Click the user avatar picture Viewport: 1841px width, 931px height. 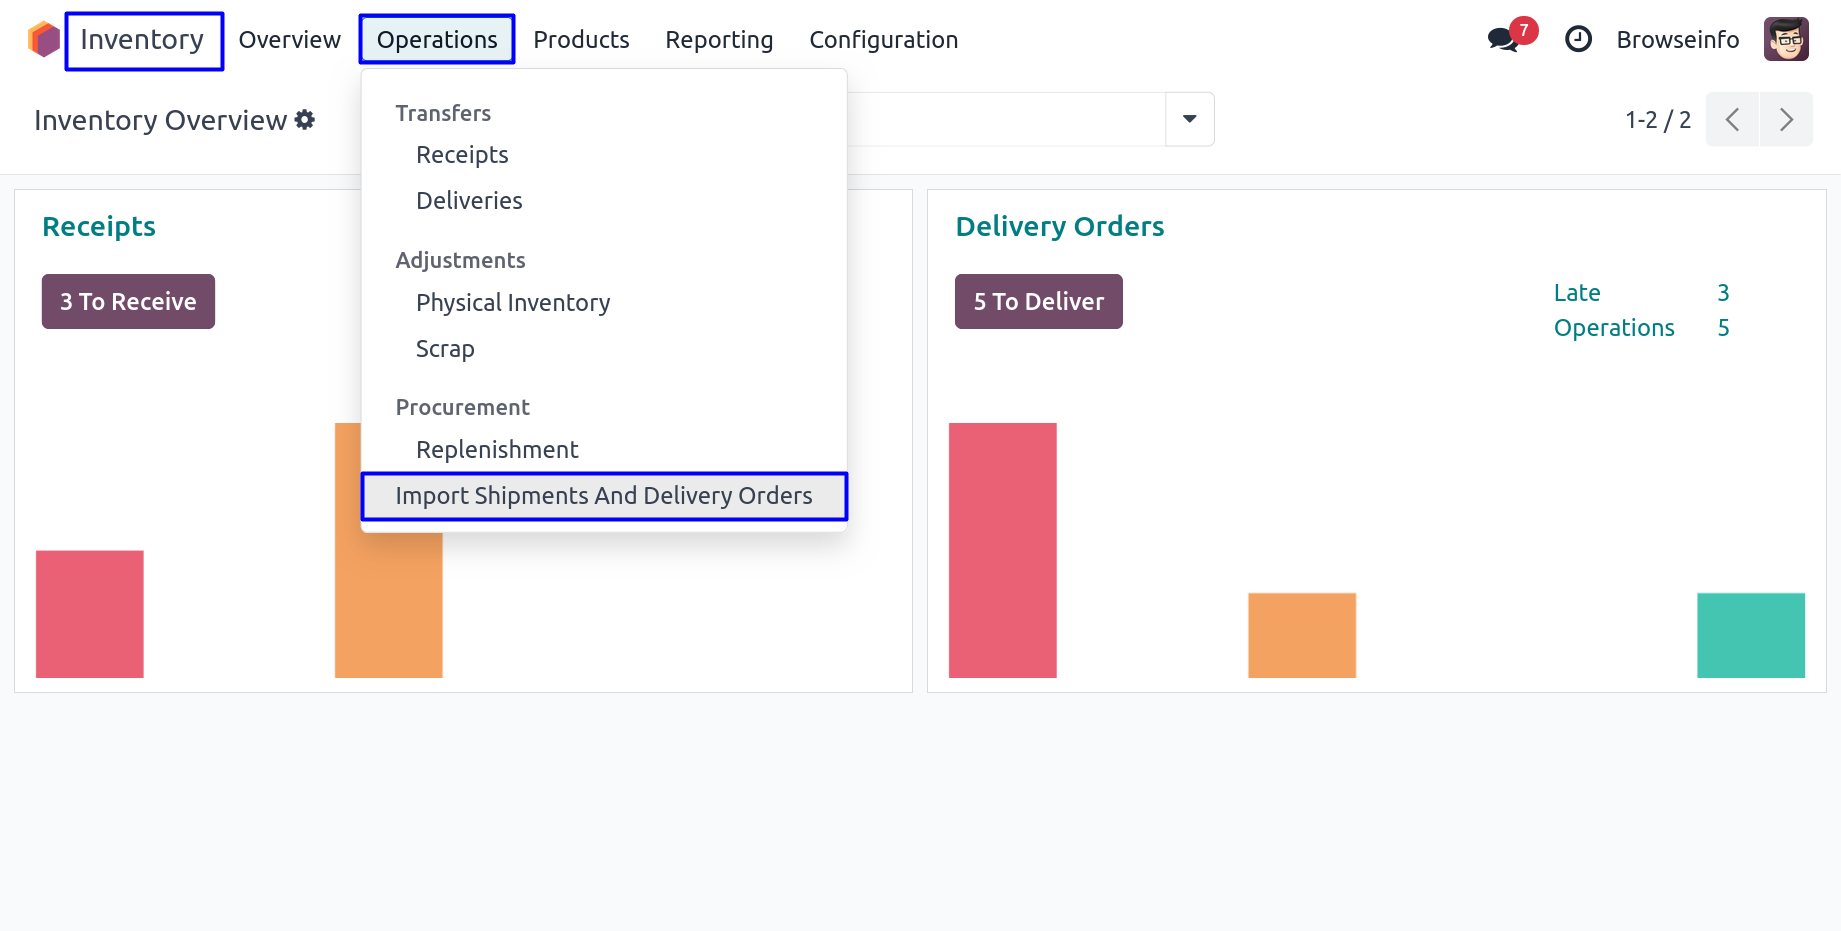click(1786, 40)
